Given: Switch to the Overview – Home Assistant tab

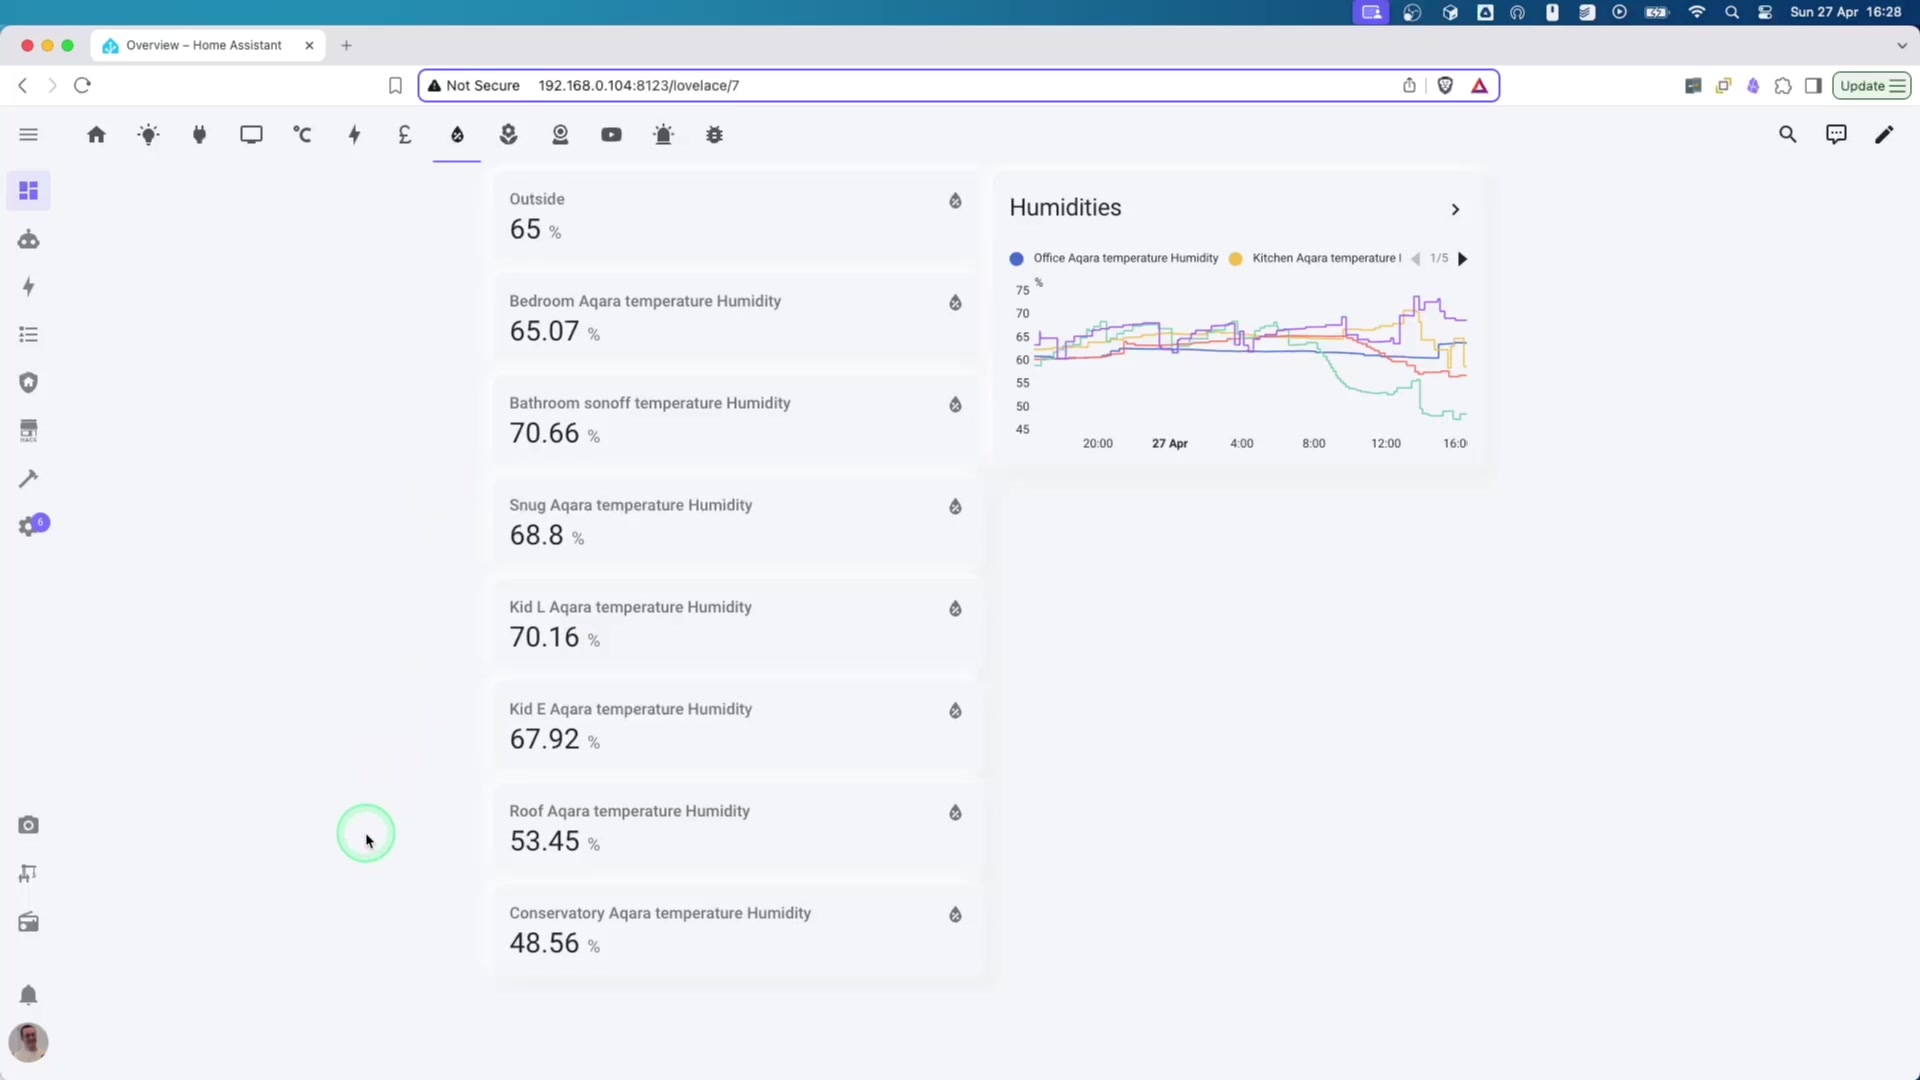Looking at the screenshot, I should coord(200,45).
